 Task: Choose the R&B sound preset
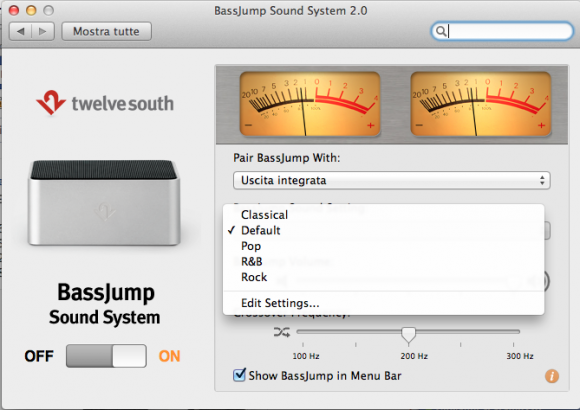click(x=384, y=262)
